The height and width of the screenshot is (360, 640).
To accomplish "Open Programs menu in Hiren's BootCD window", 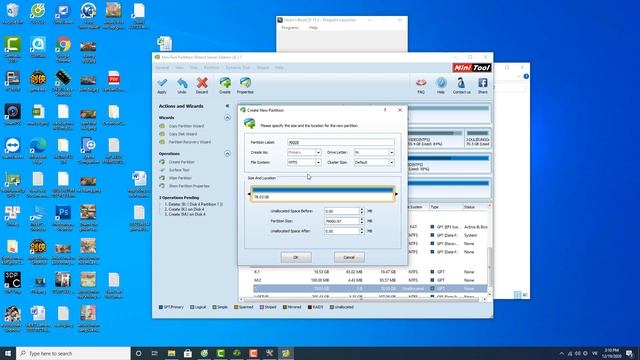I will coord(290,28).
